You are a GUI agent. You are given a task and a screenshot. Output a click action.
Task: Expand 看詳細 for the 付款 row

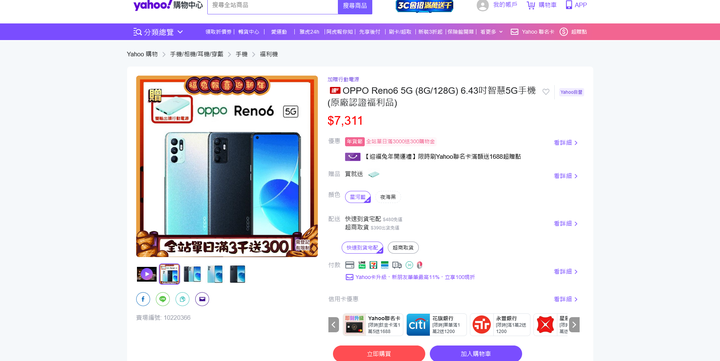click(x=566, y=271)
